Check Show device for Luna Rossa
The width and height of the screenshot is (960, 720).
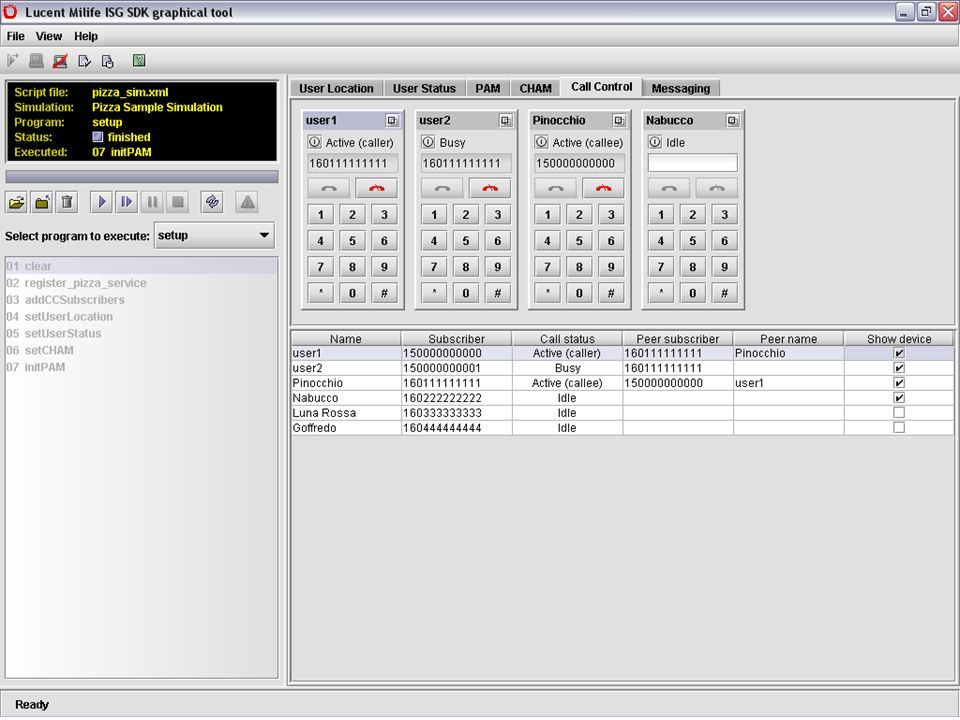coord(899,413)
